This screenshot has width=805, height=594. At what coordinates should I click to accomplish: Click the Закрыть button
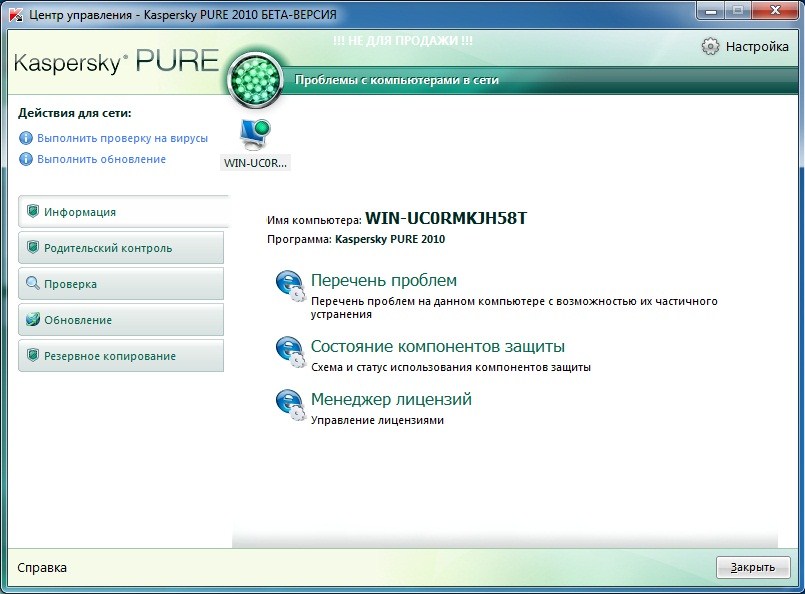[x=753, y=567]
